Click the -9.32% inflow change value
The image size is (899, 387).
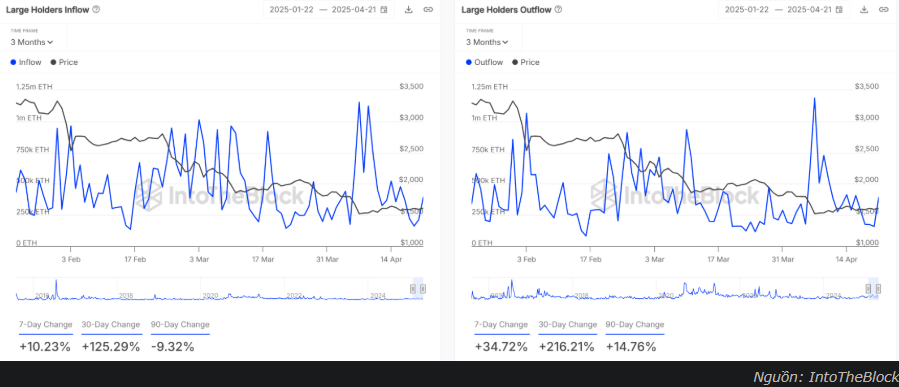pos(172,347)
